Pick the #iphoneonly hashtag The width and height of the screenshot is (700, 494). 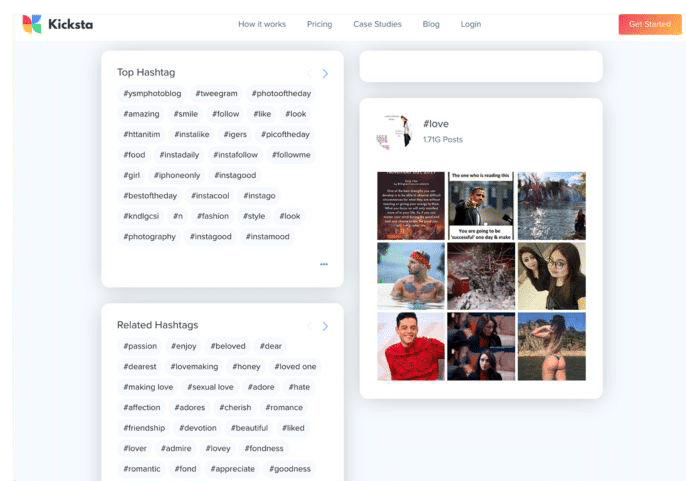(x=177, y=175)
